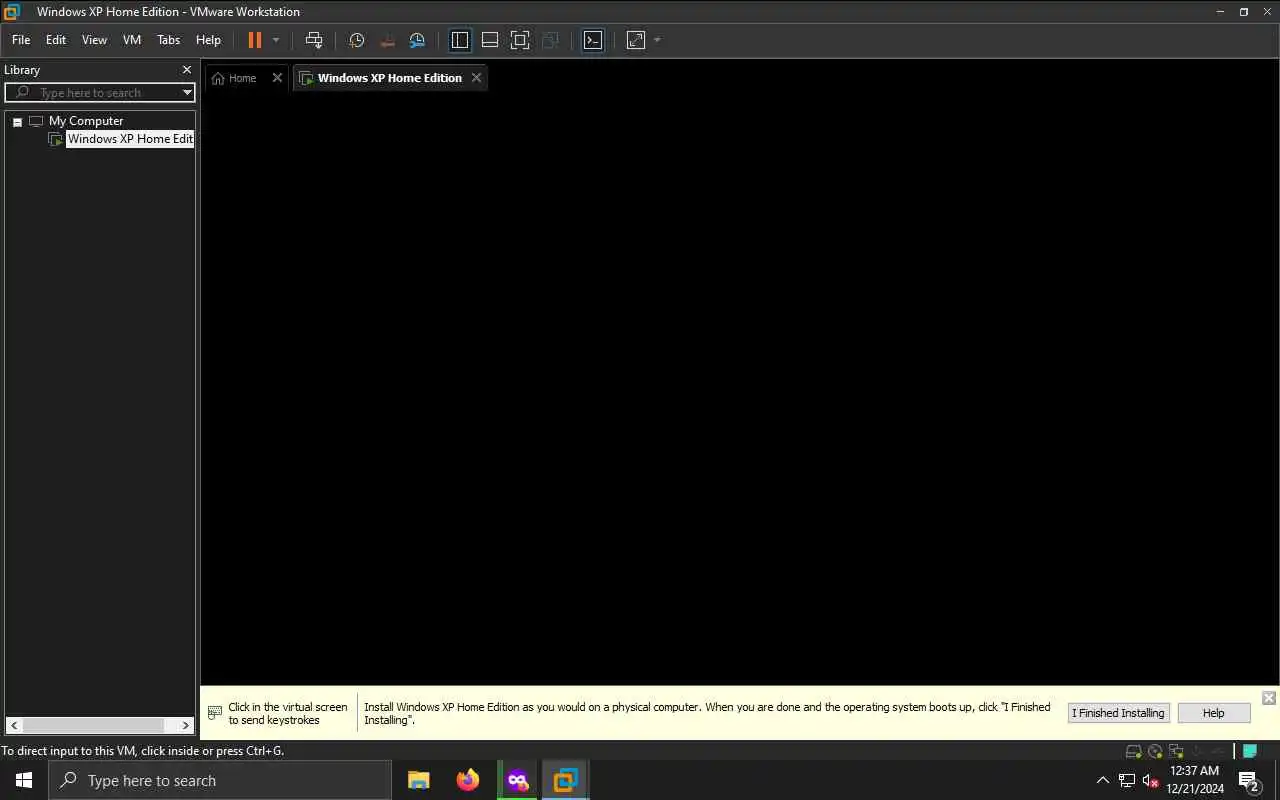
Task: Click the network tray icon
Action: pos(1127,781)
